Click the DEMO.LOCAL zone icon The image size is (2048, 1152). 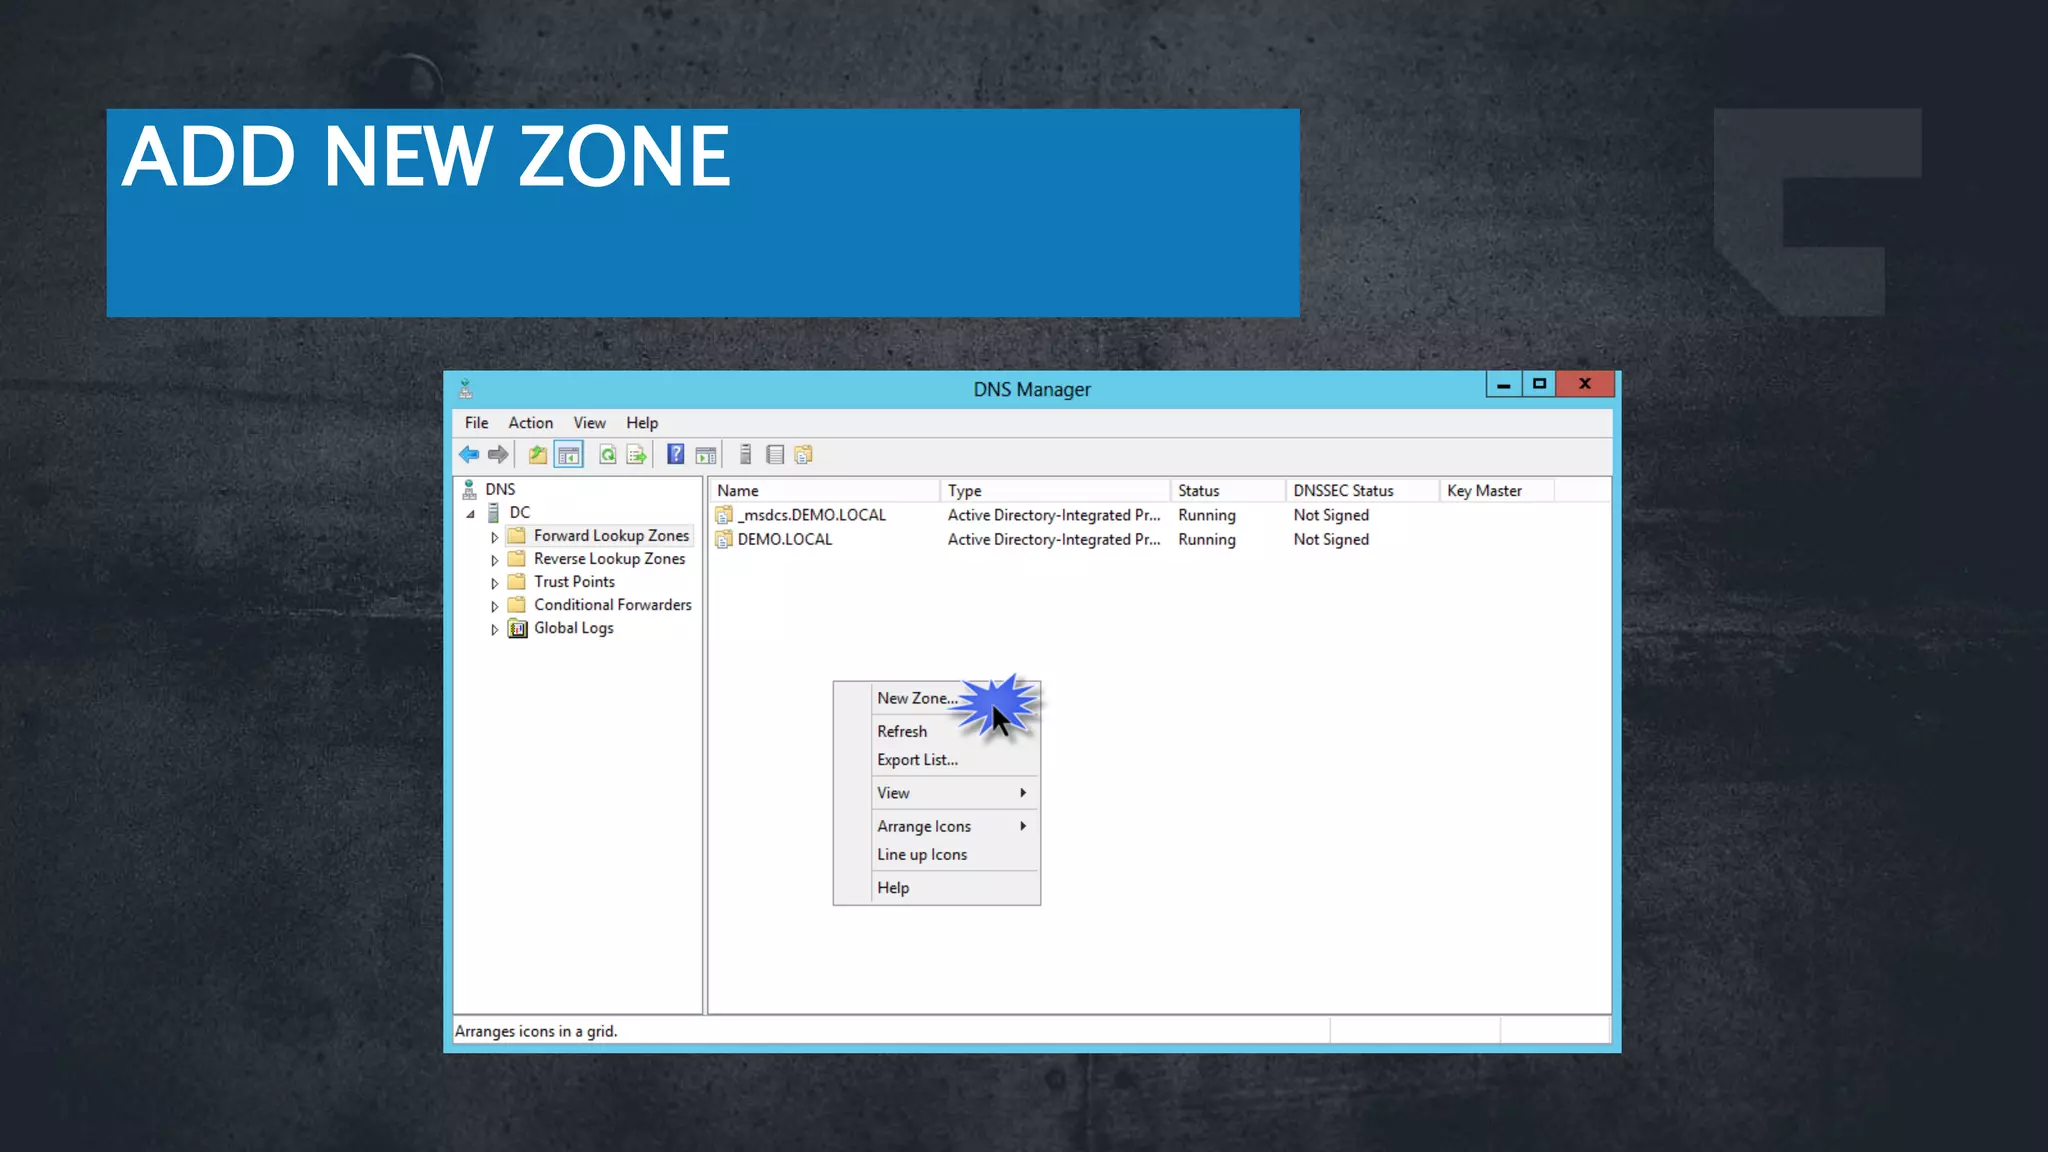tap(724, 539)
